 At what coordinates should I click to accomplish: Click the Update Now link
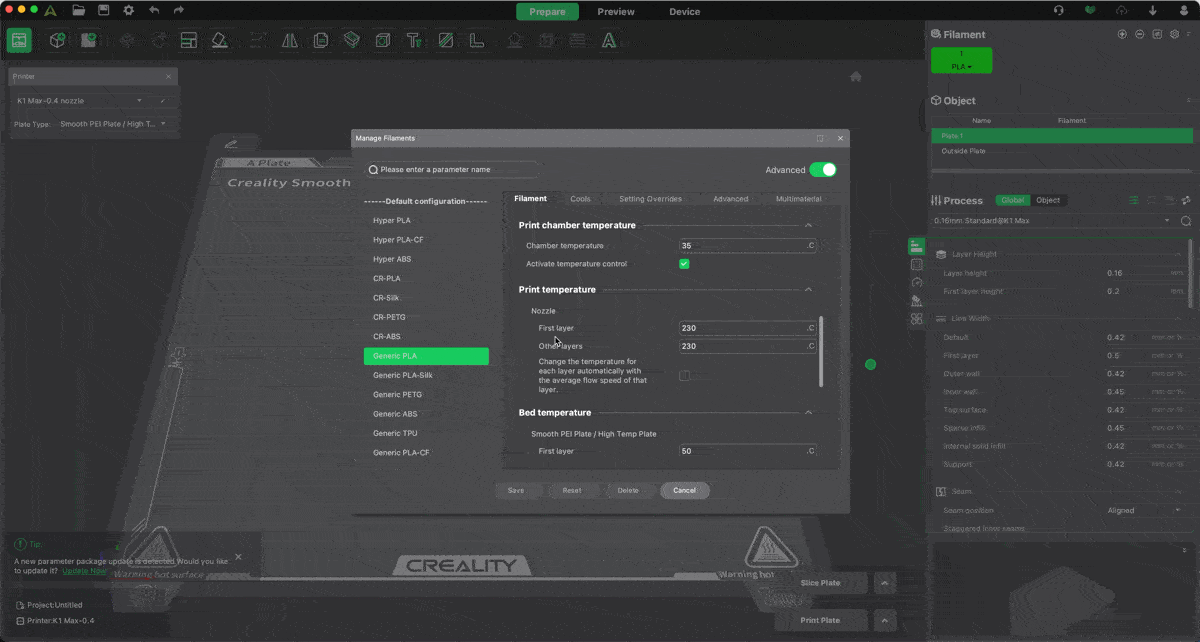point(84,571)
